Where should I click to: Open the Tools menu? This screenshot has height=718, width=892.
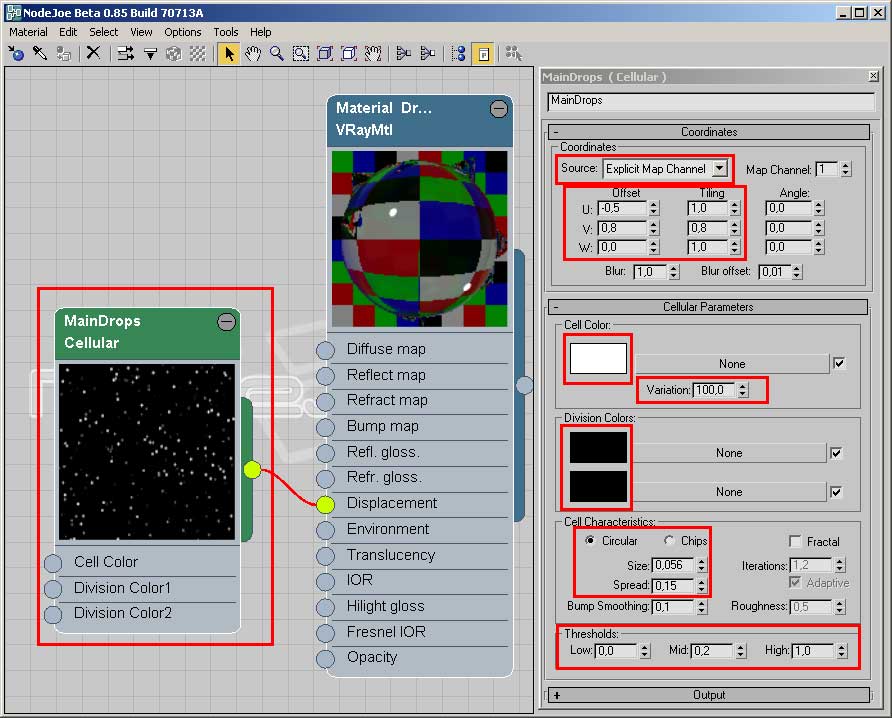226,32
